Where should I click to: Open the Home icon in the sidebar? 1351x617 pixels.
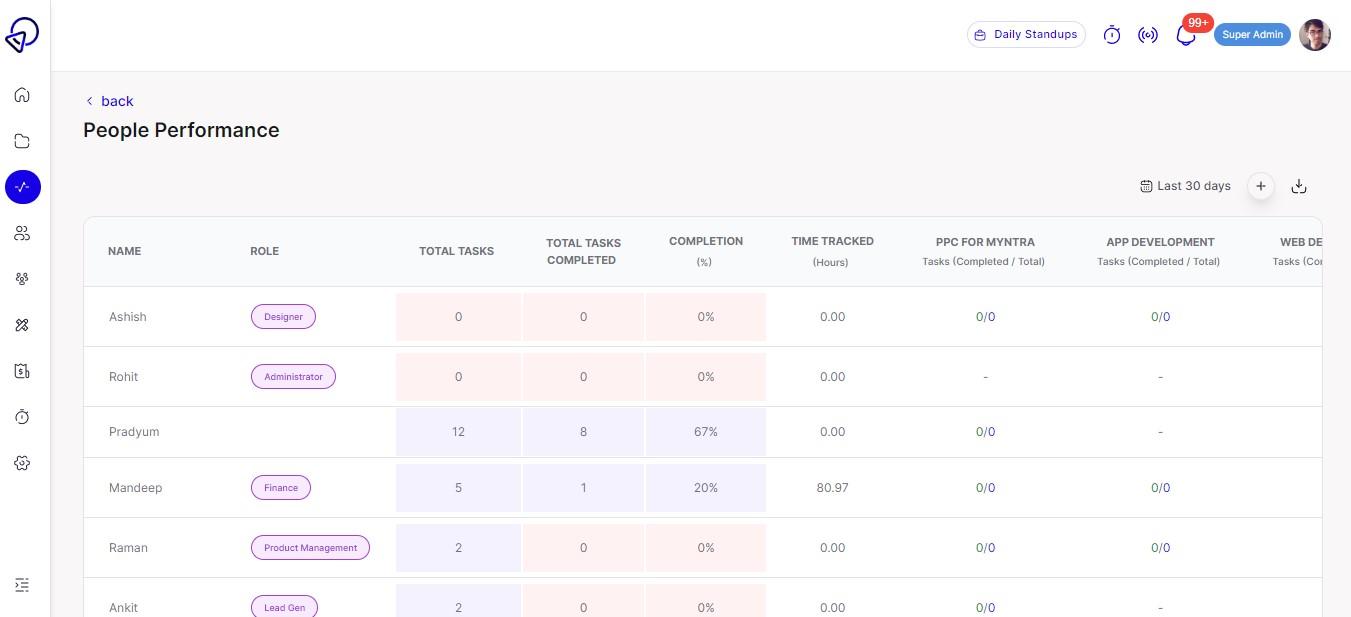tap(22, 95)
